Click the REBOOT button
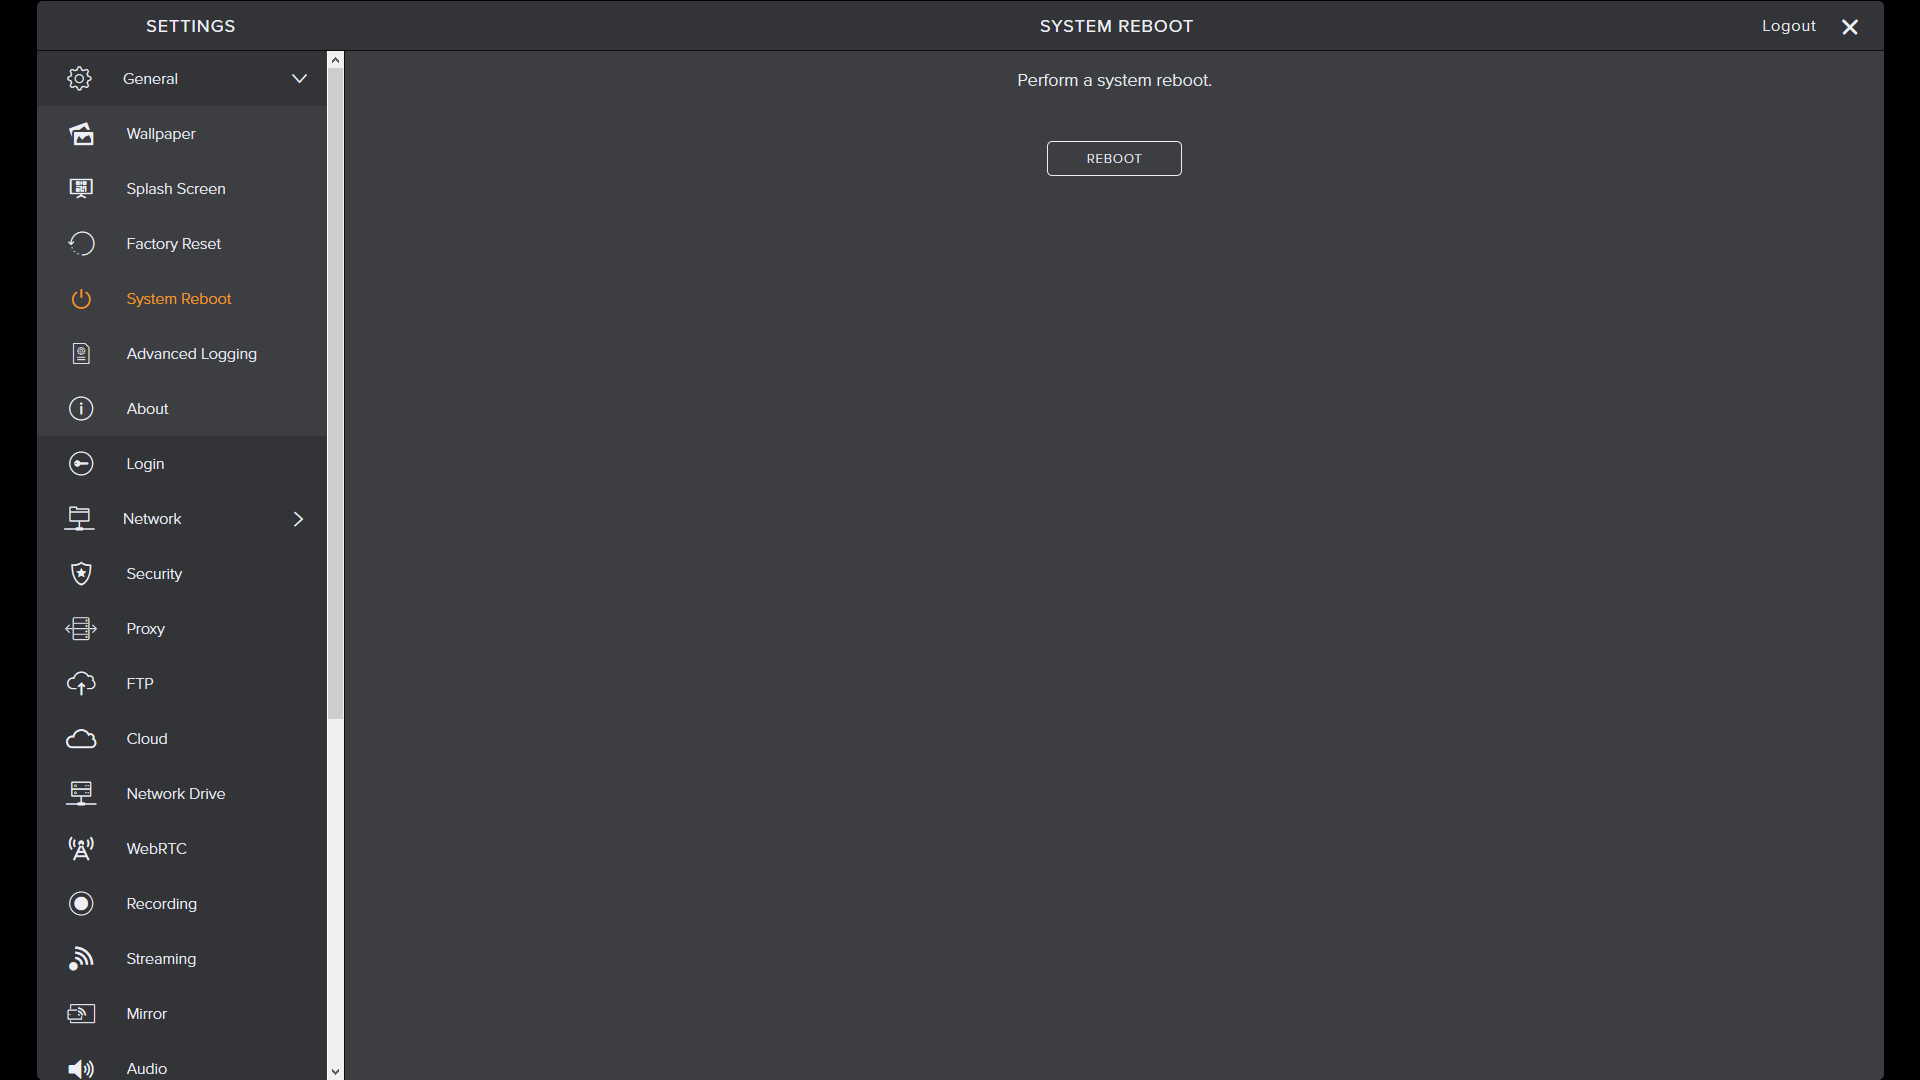The width and height of the screenshot is (1920, 1080). click(1114, 158)
